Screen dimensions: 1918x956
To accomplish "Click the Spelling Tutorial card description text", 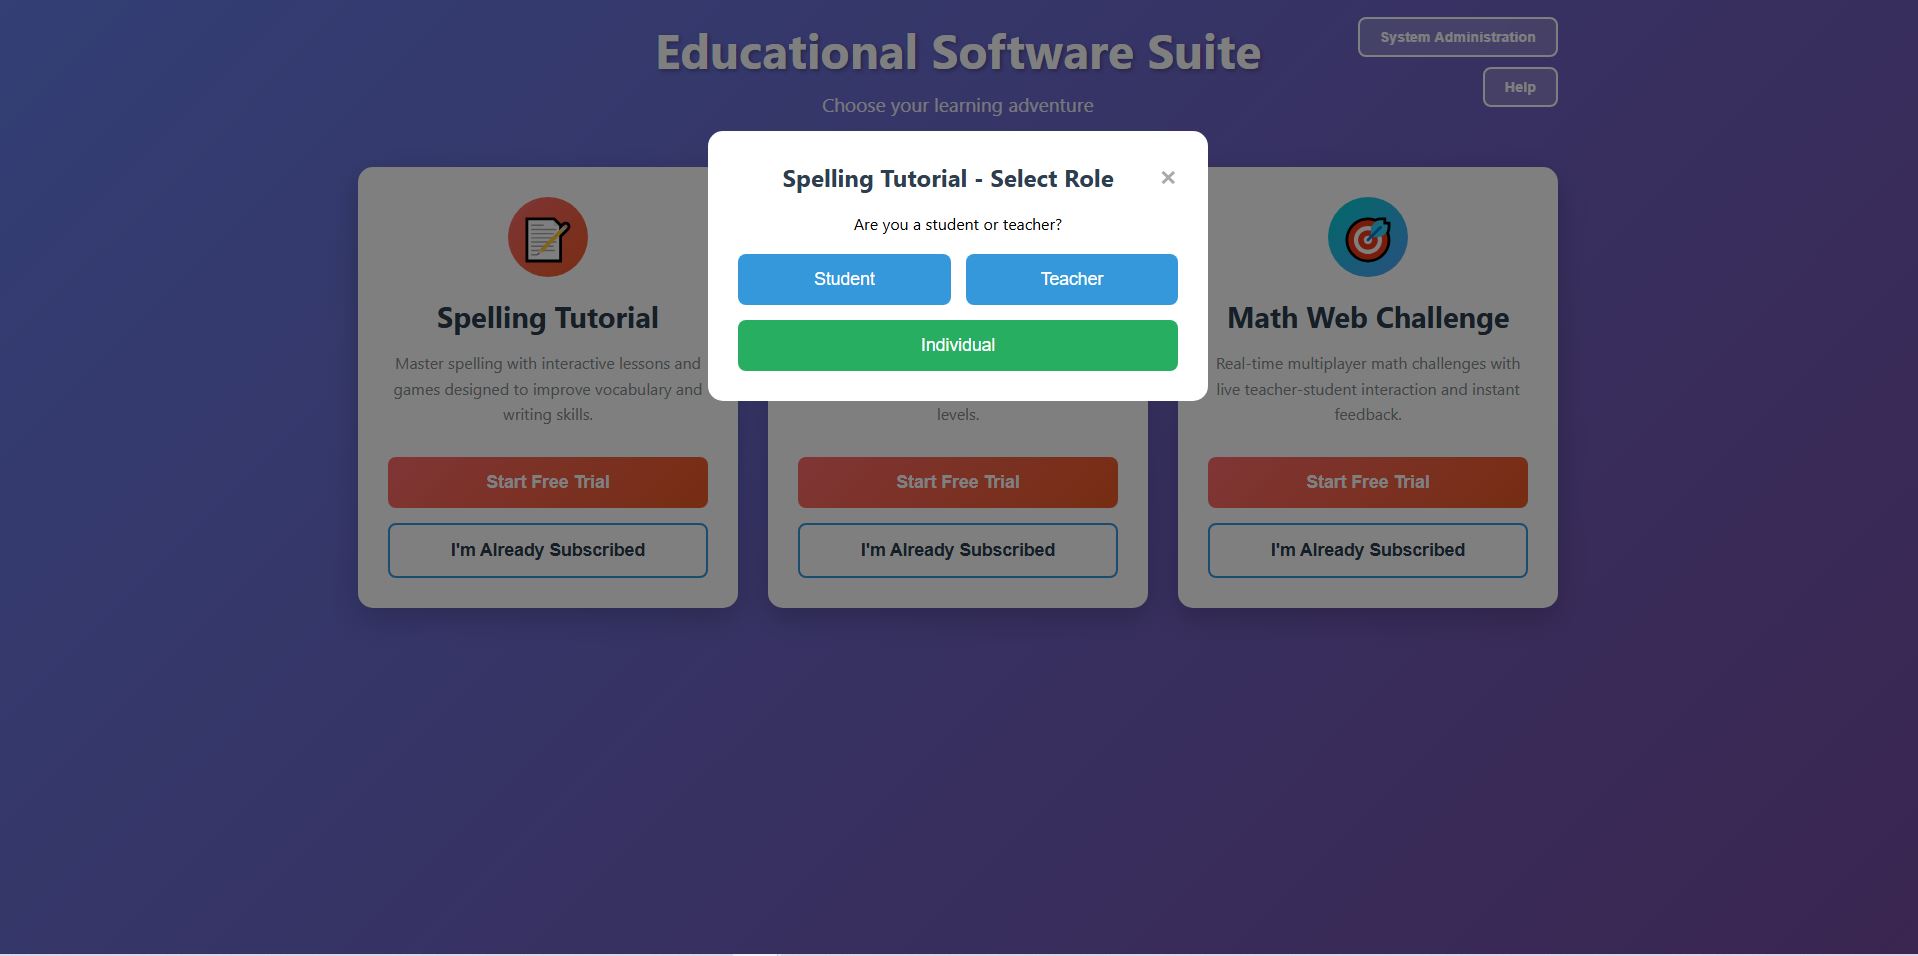I will click(x=547, y=389).
